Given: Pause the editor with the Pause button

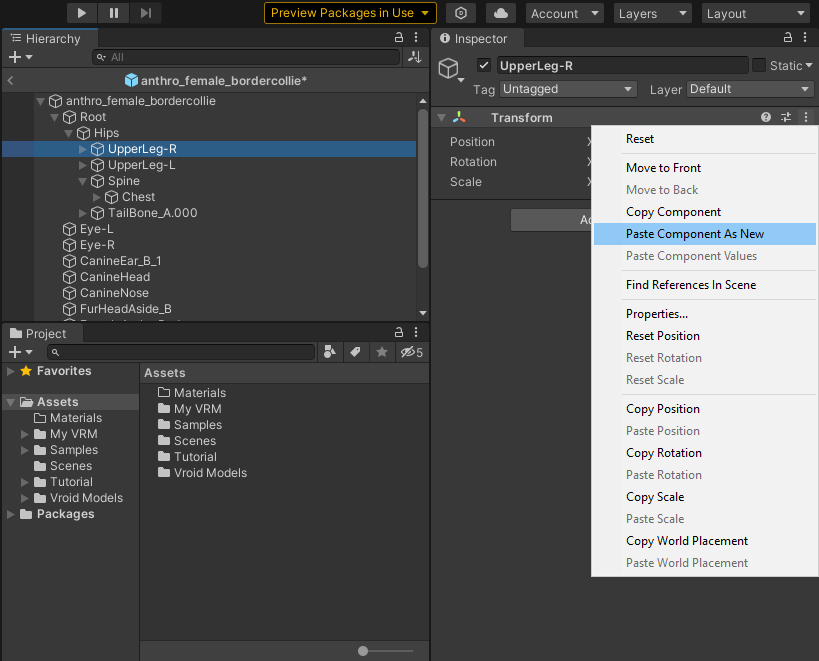Looking at the screenshot, I should (114, 13).
